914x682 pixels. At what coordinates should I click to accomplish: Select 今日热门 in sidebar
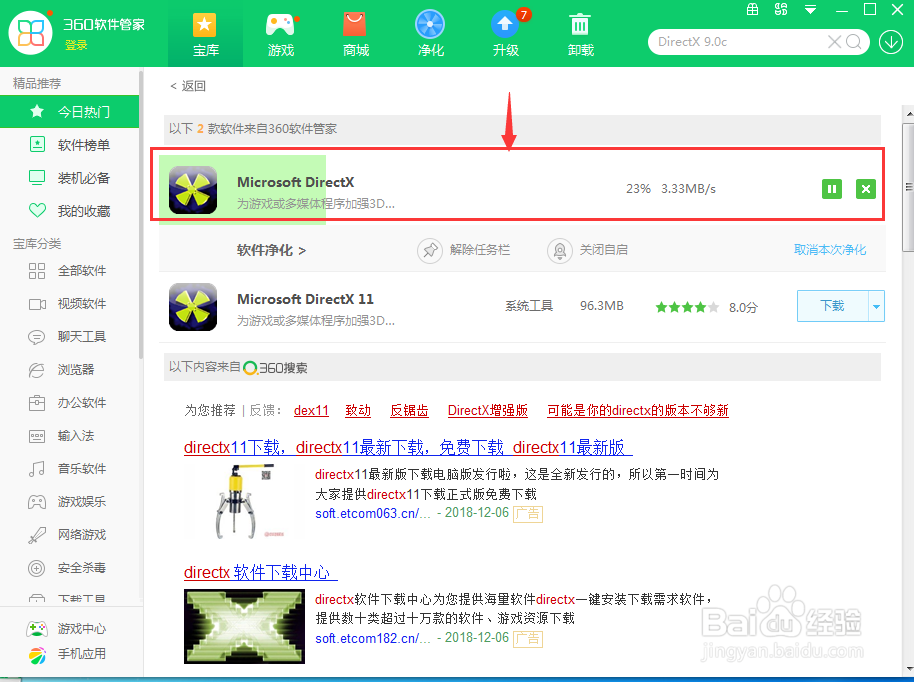[69, 111]
